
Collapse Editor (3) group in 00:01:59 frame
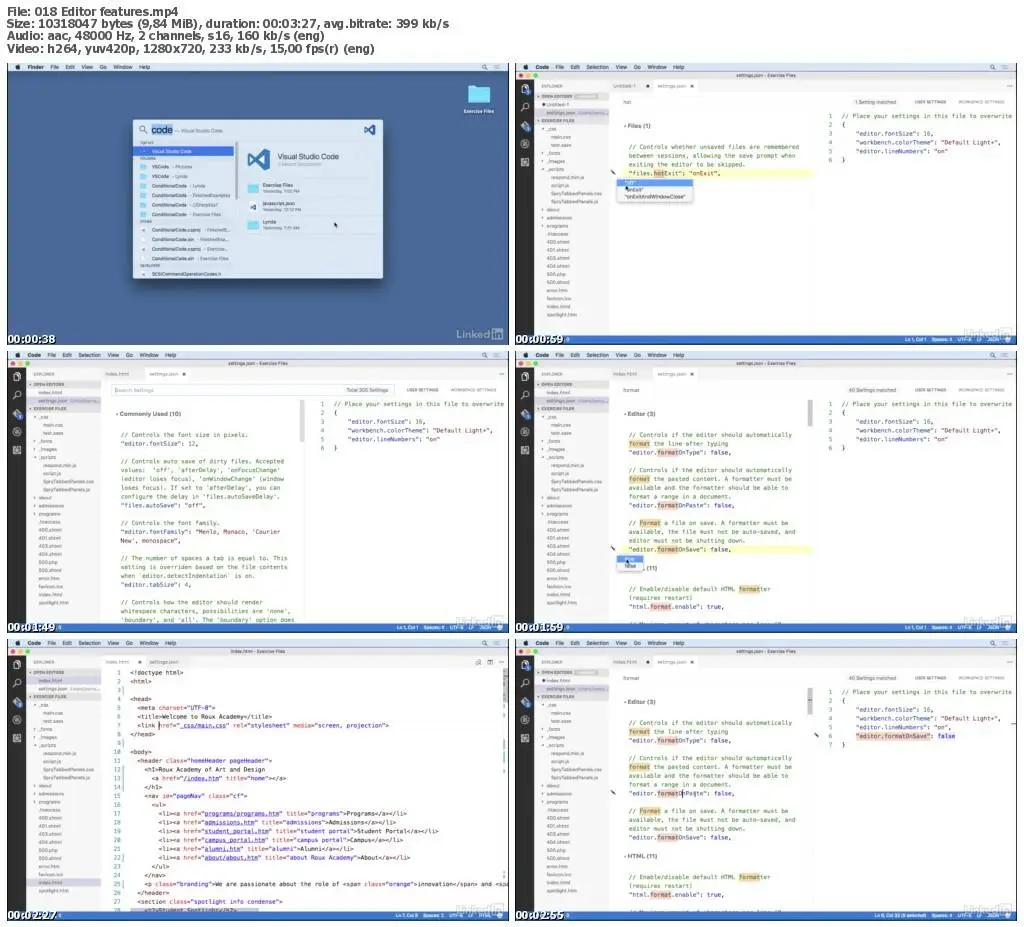click(640, 414)
